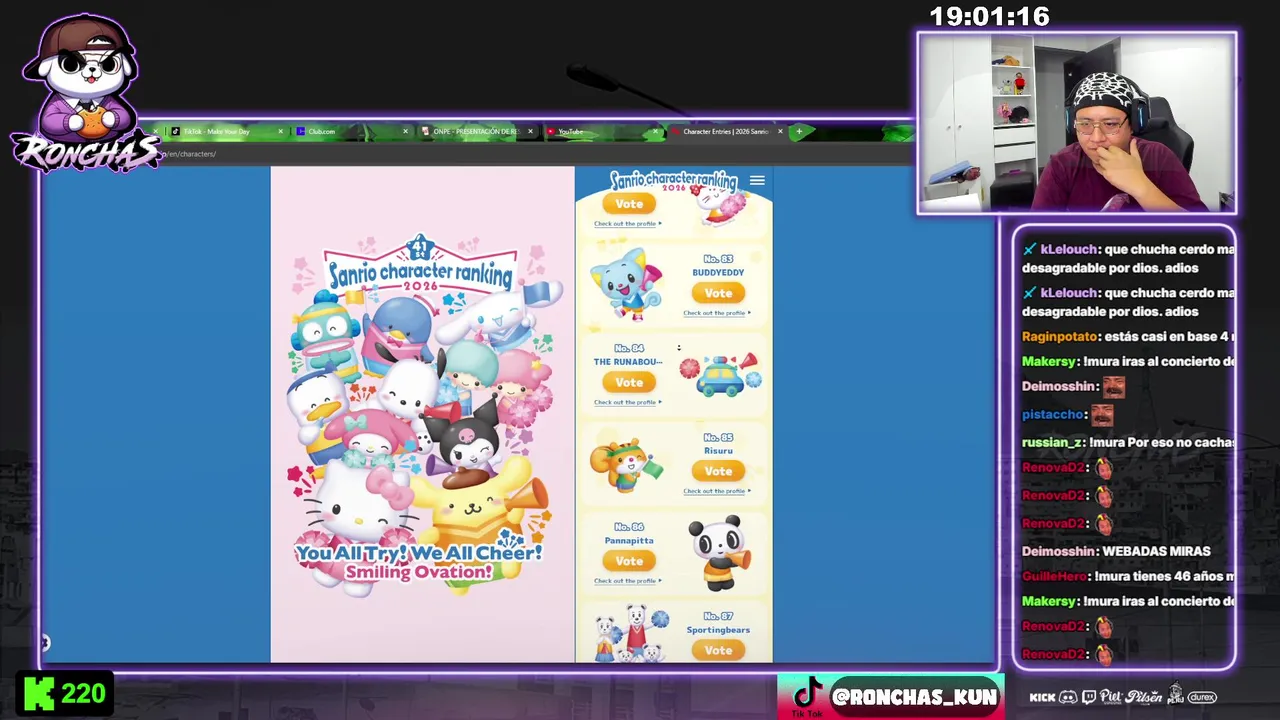The image size is (1280, 720).
Task: Click first kLelouch chat message
Action: 1128,258
